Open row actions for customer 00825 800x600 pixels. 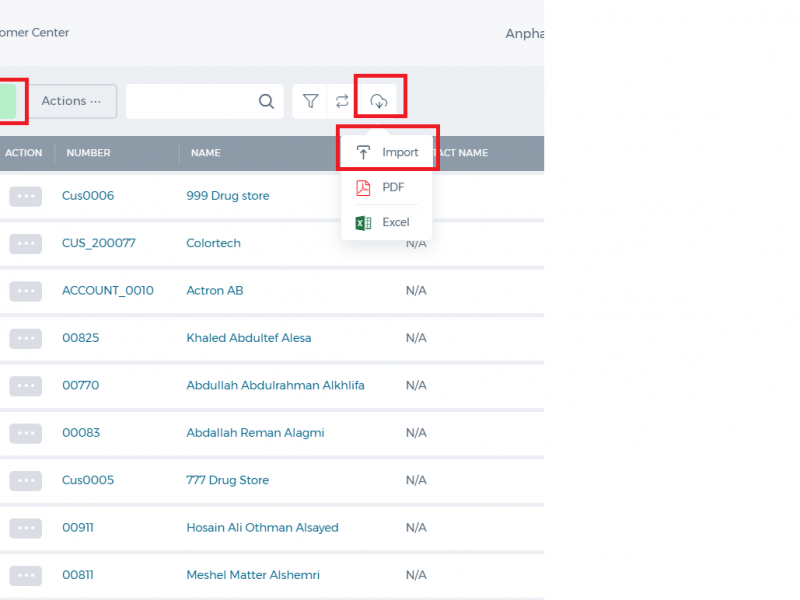(x=26, y=338)
